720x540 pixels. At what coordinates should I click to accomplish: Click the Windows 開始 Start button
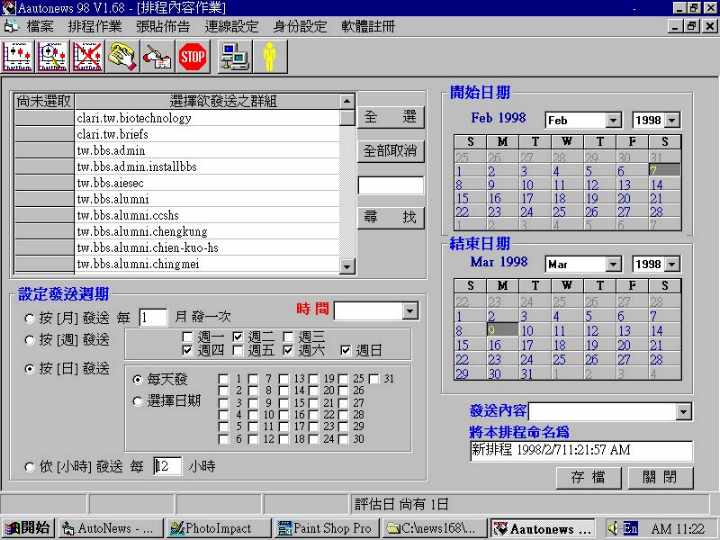click(28, 528)
